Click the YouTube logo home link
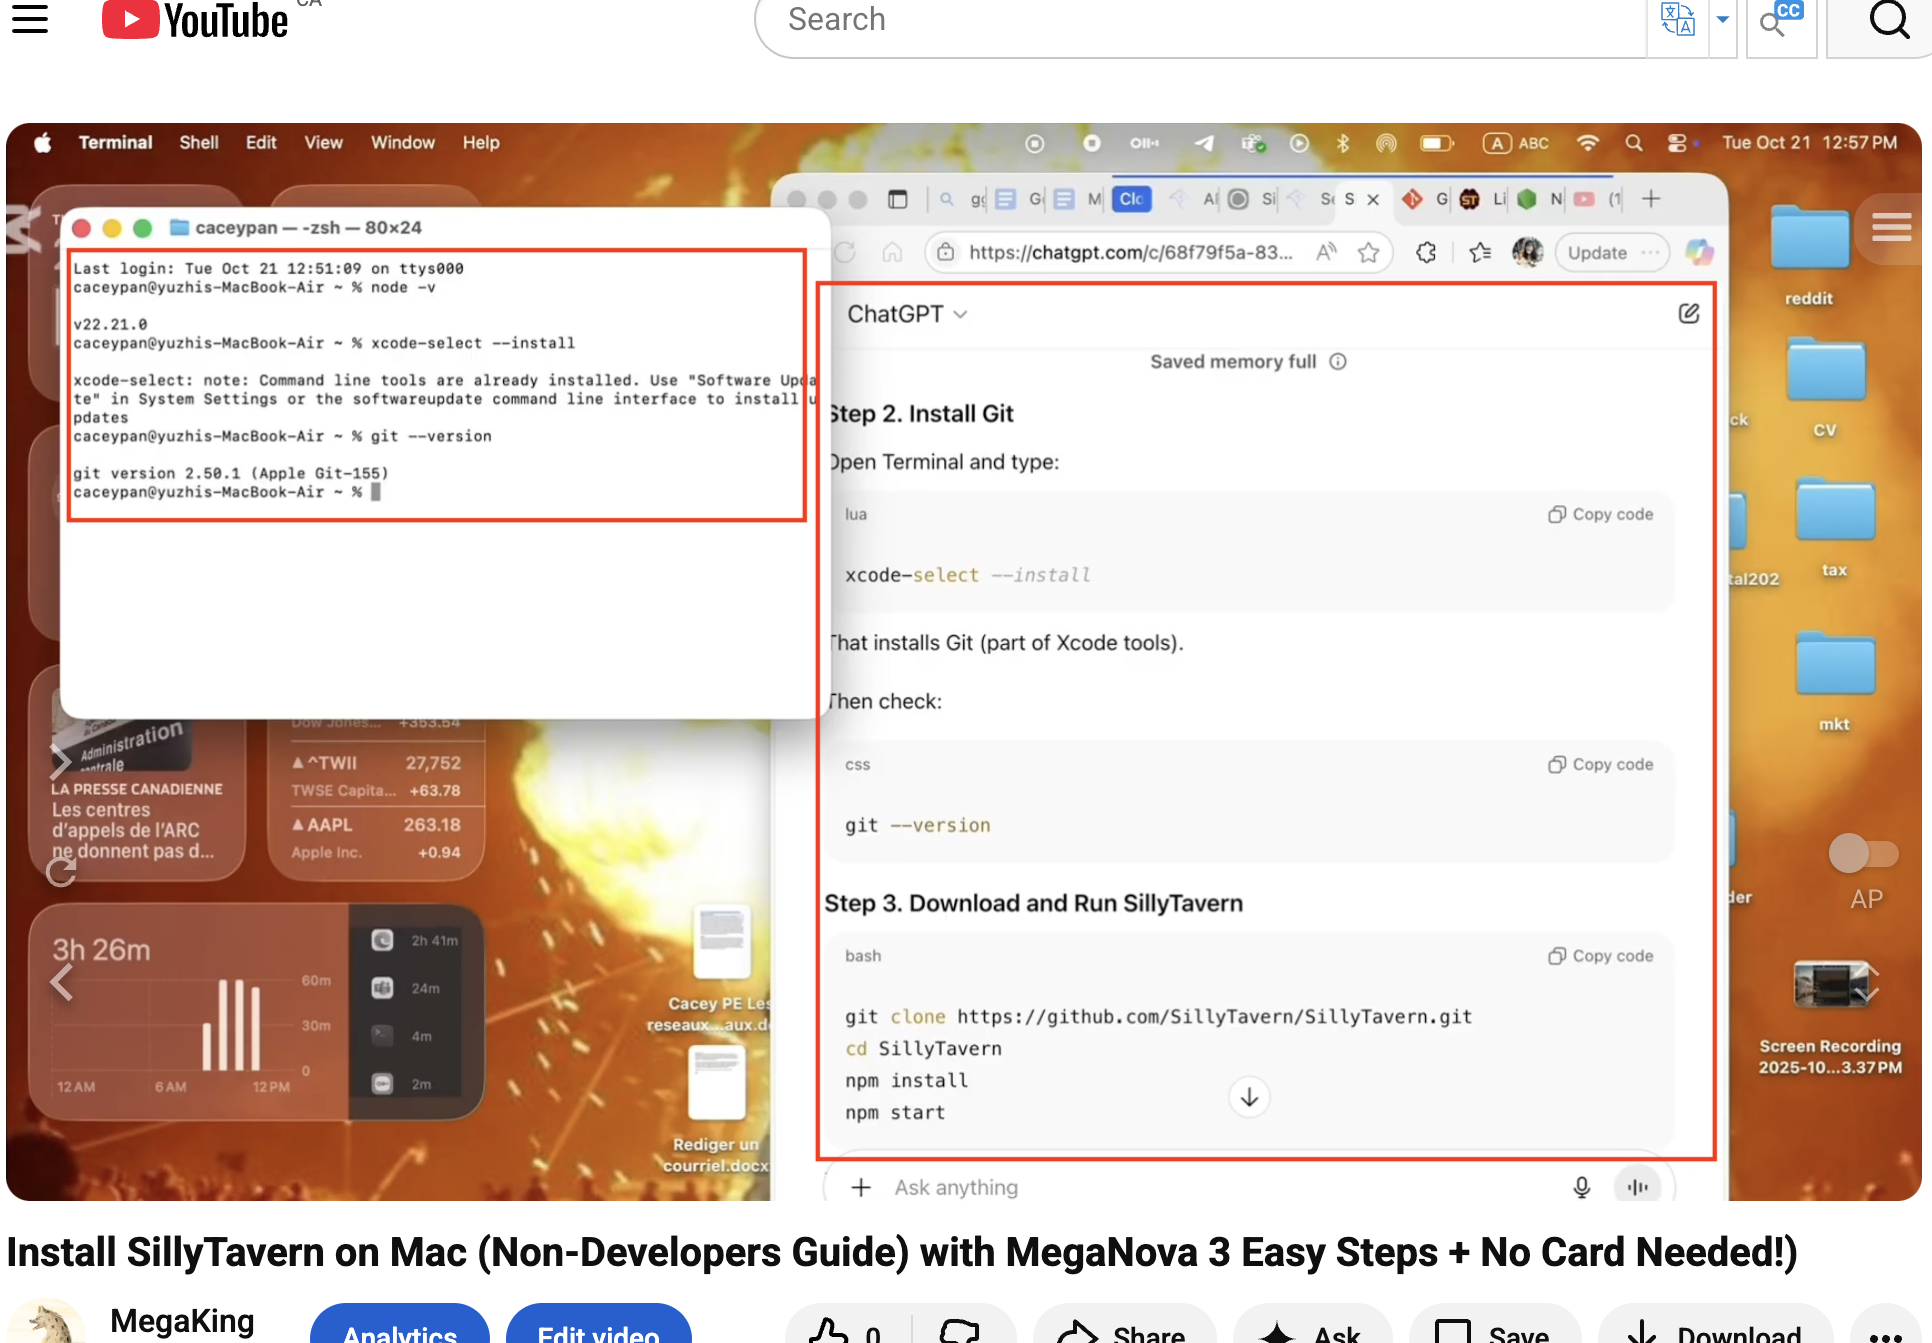Viewport: 1932px width, 1343px height. pyautogui.click(x=196, y=20)
